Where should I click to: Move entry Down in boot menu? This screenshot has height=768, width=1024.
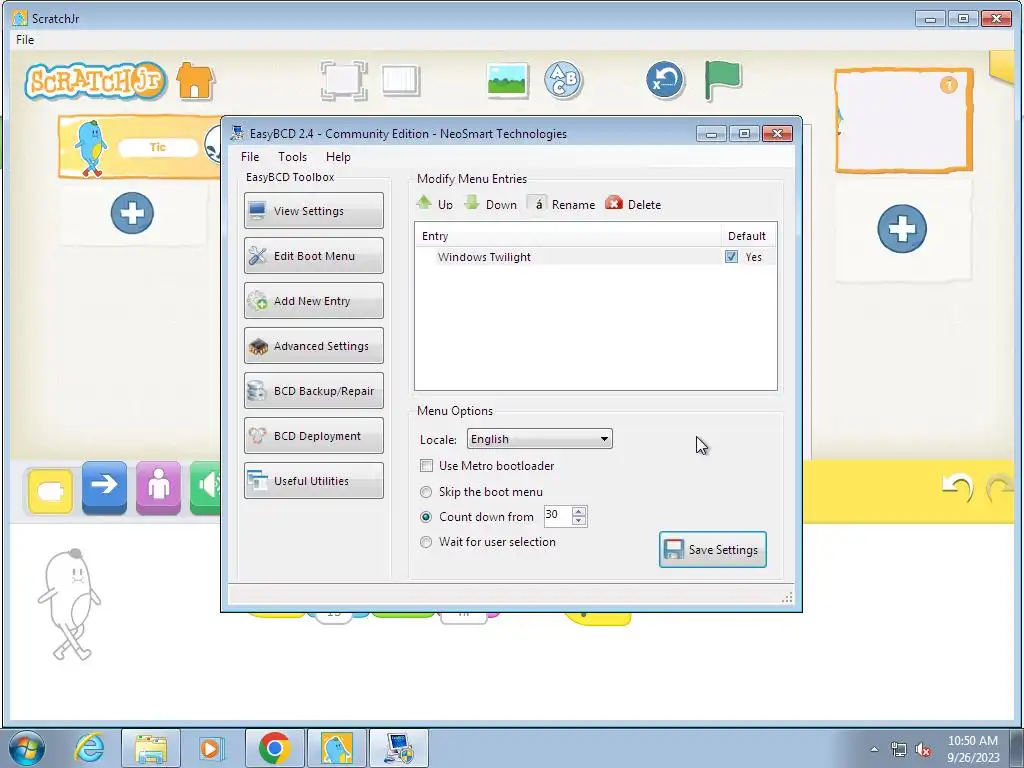click(x=490, y=204)
